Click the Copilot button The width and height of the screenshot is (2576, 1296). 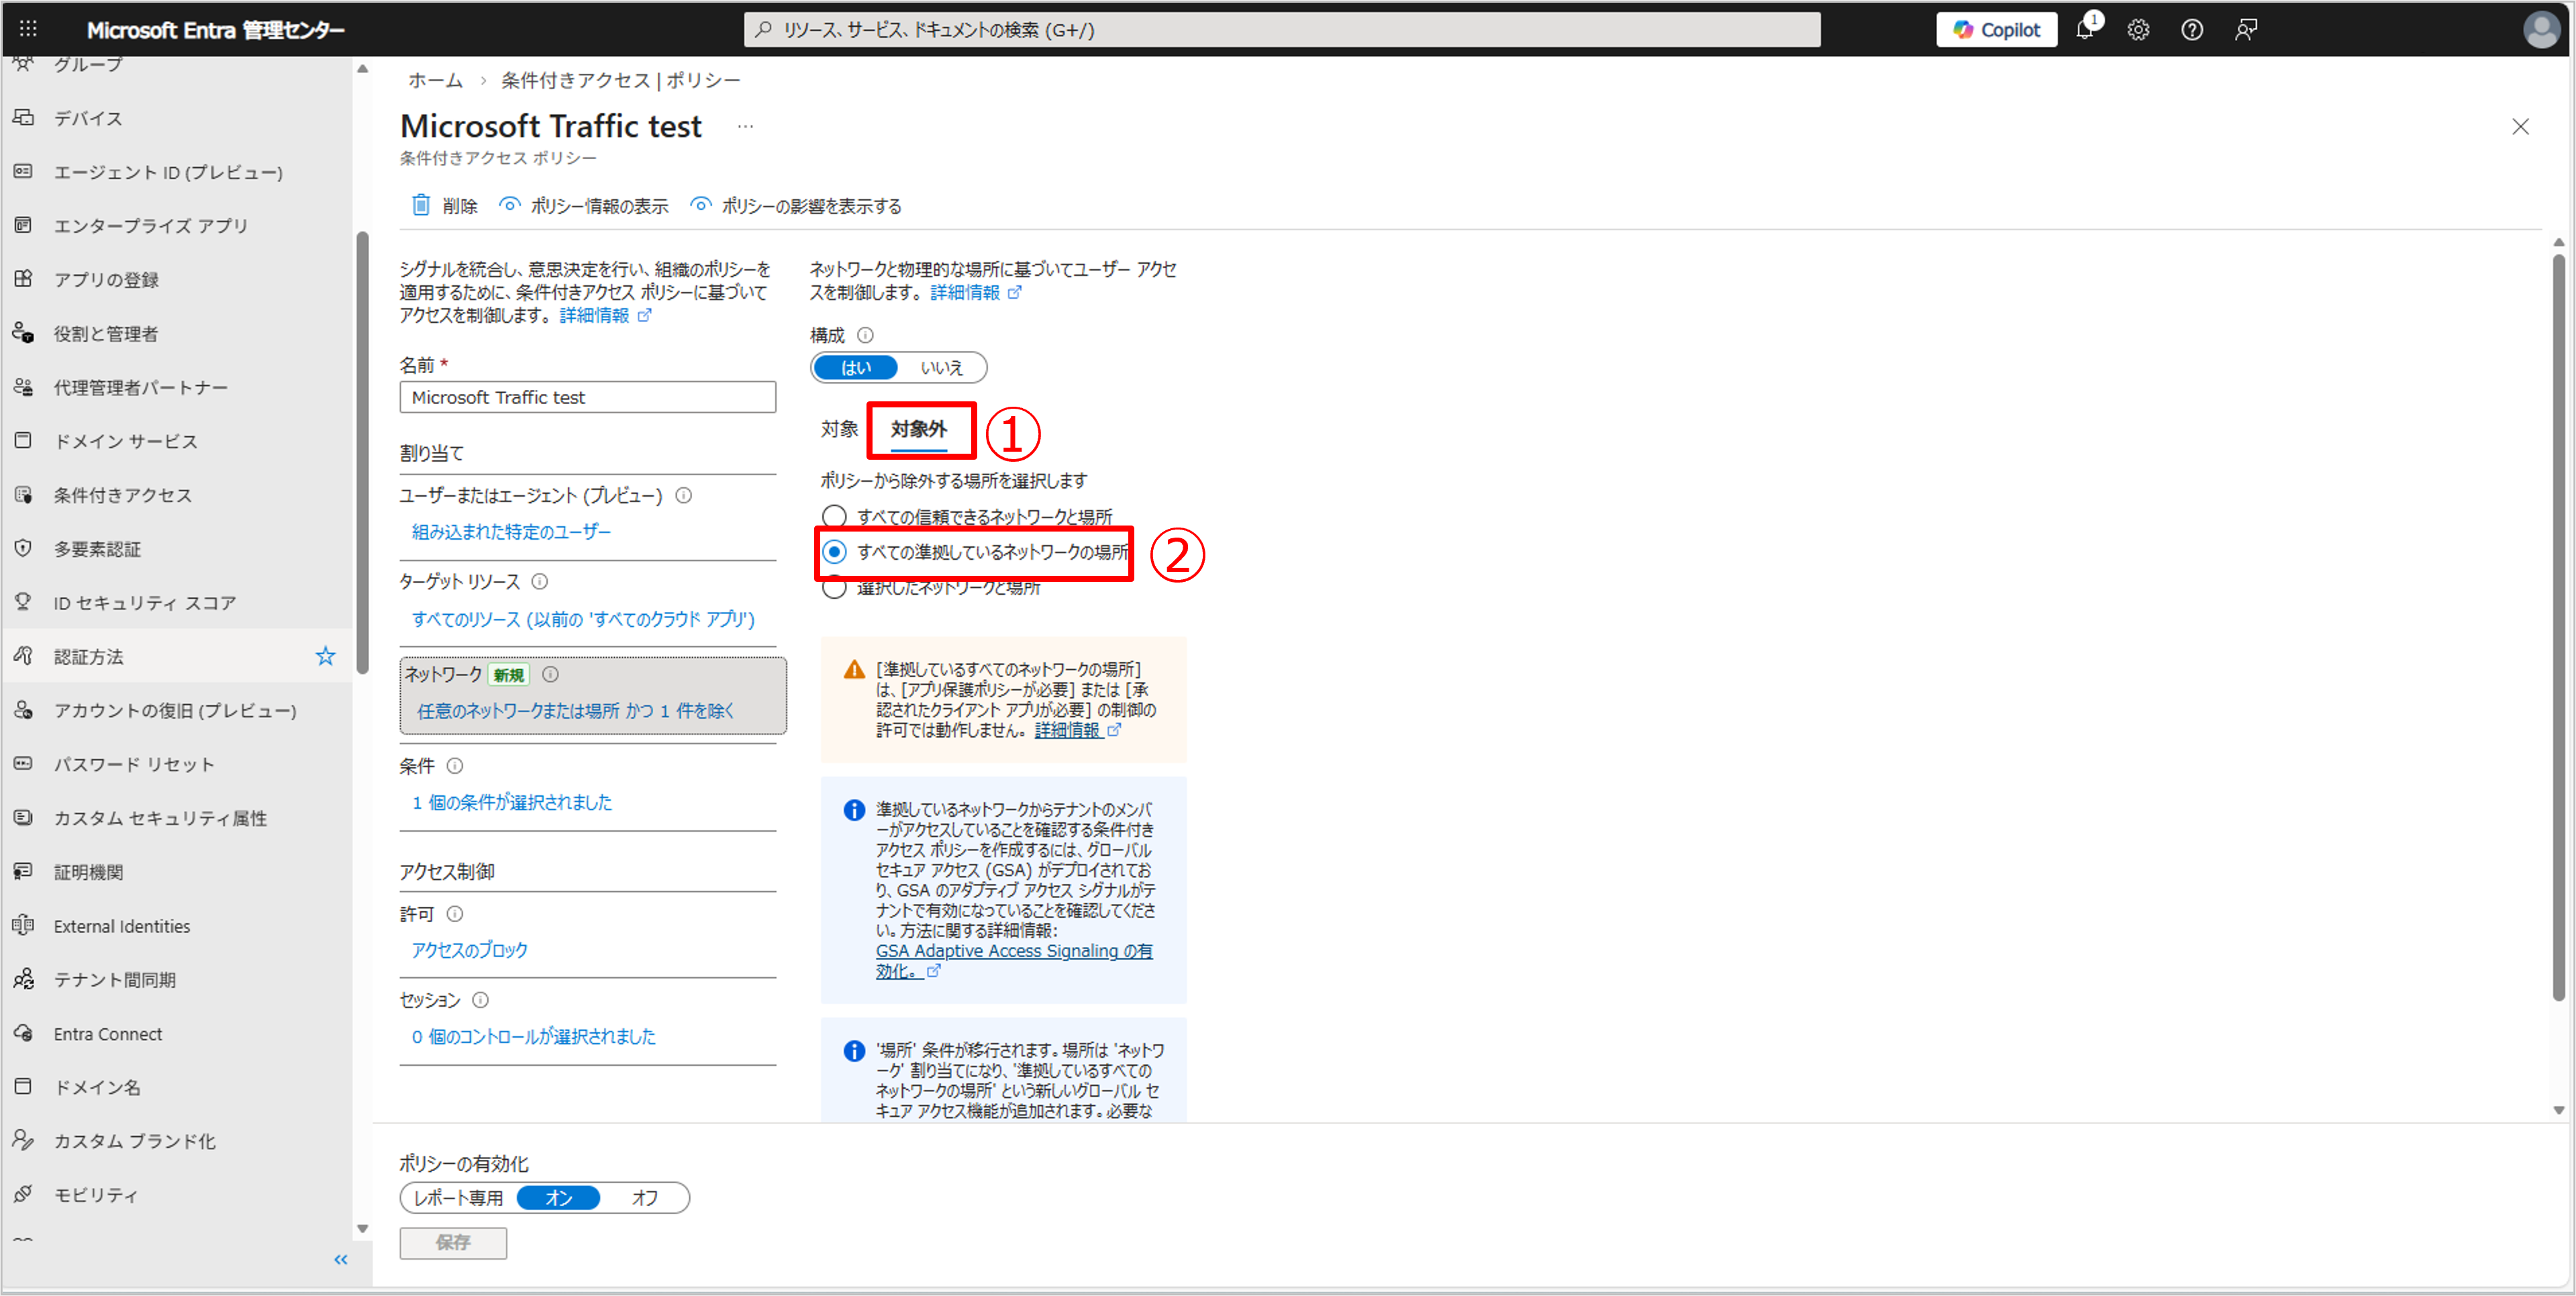(1996, 30)
